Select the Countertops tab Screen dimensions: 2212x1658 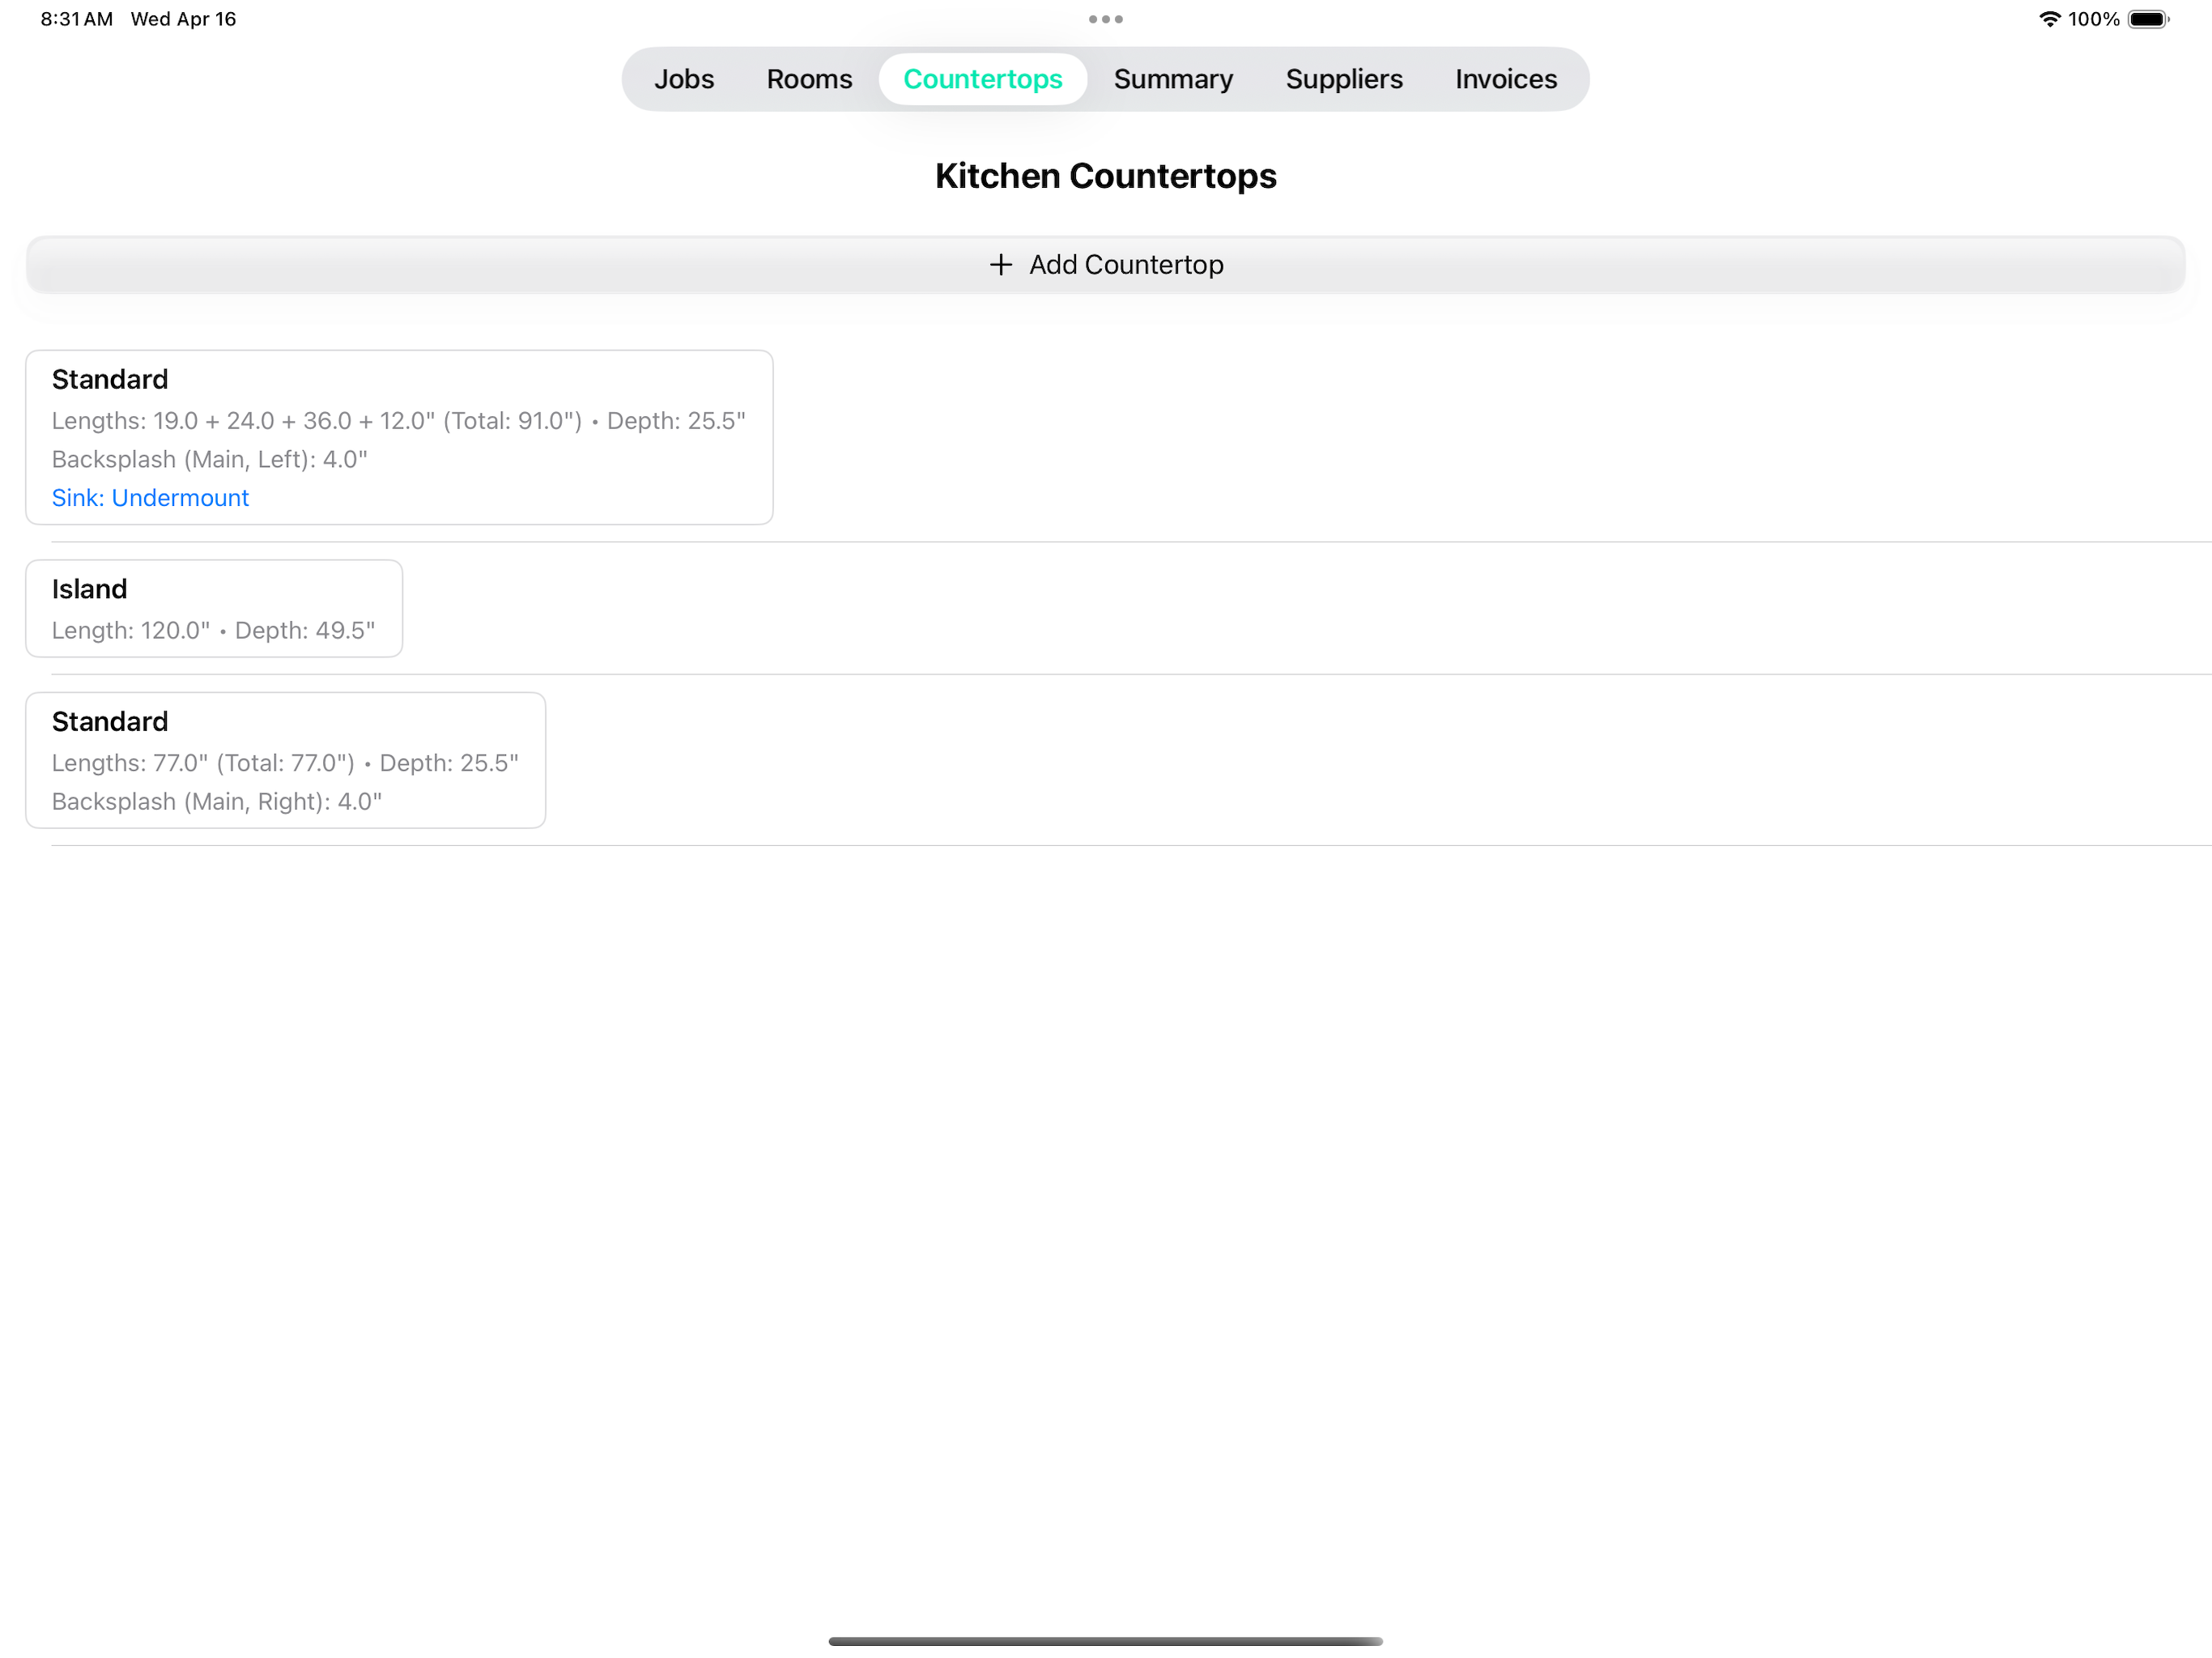[x=982, y=79]
